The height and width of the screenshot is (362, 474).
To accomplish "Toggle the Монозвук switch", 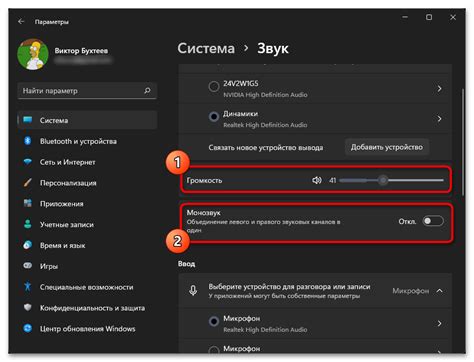I will [433, 221].
